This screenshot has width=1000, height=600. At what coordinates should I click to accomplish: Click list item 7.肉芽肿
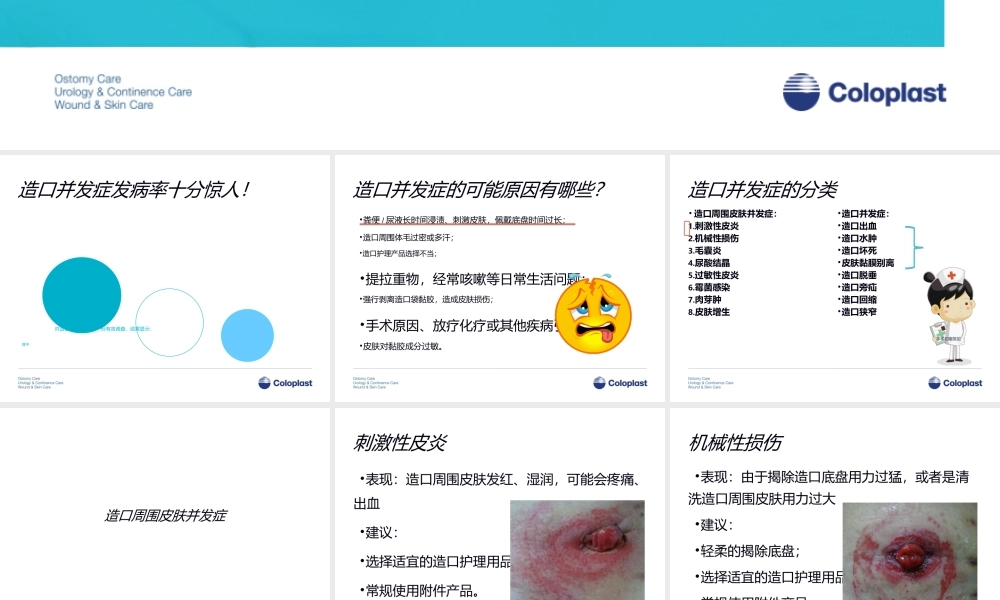coord(705,299)
